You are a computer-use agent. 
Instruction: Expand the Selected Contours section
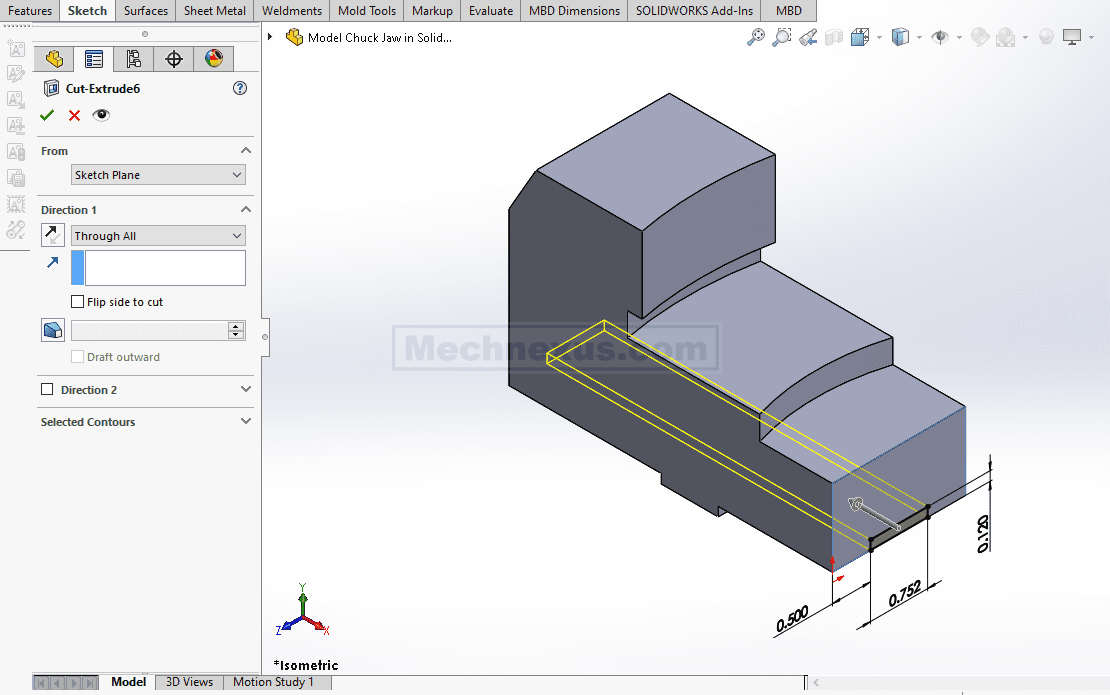tap(246, 422)
